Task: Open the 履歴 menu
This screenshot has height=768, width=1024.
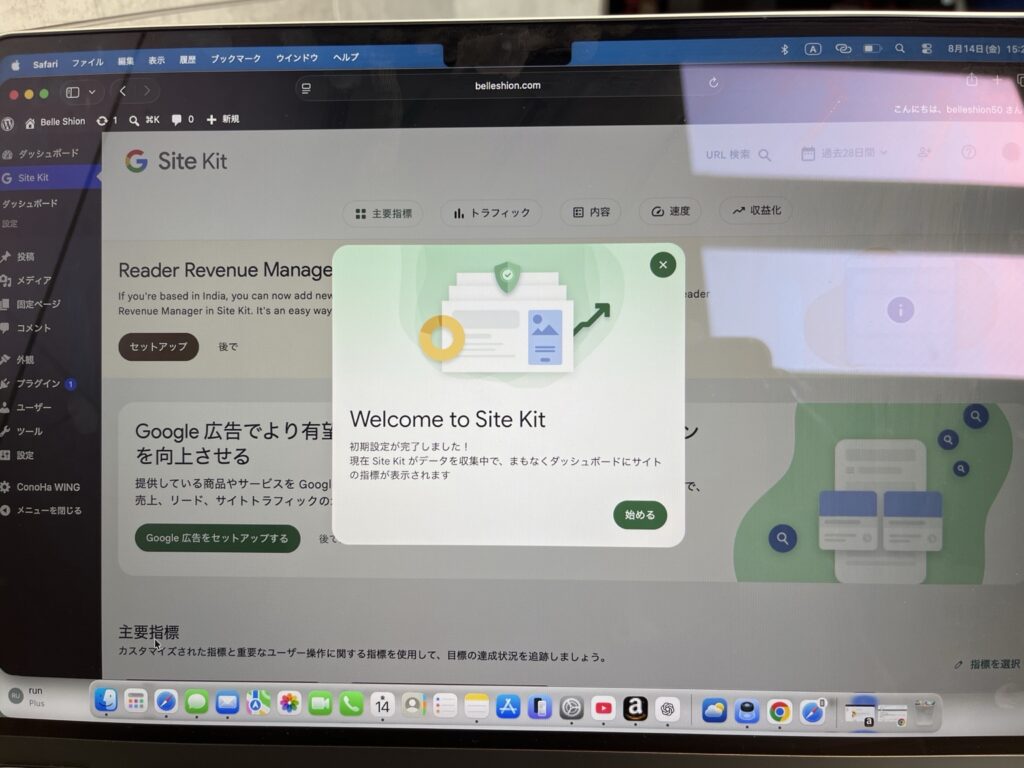Action: pyautogui.click(x=188, y=60)
